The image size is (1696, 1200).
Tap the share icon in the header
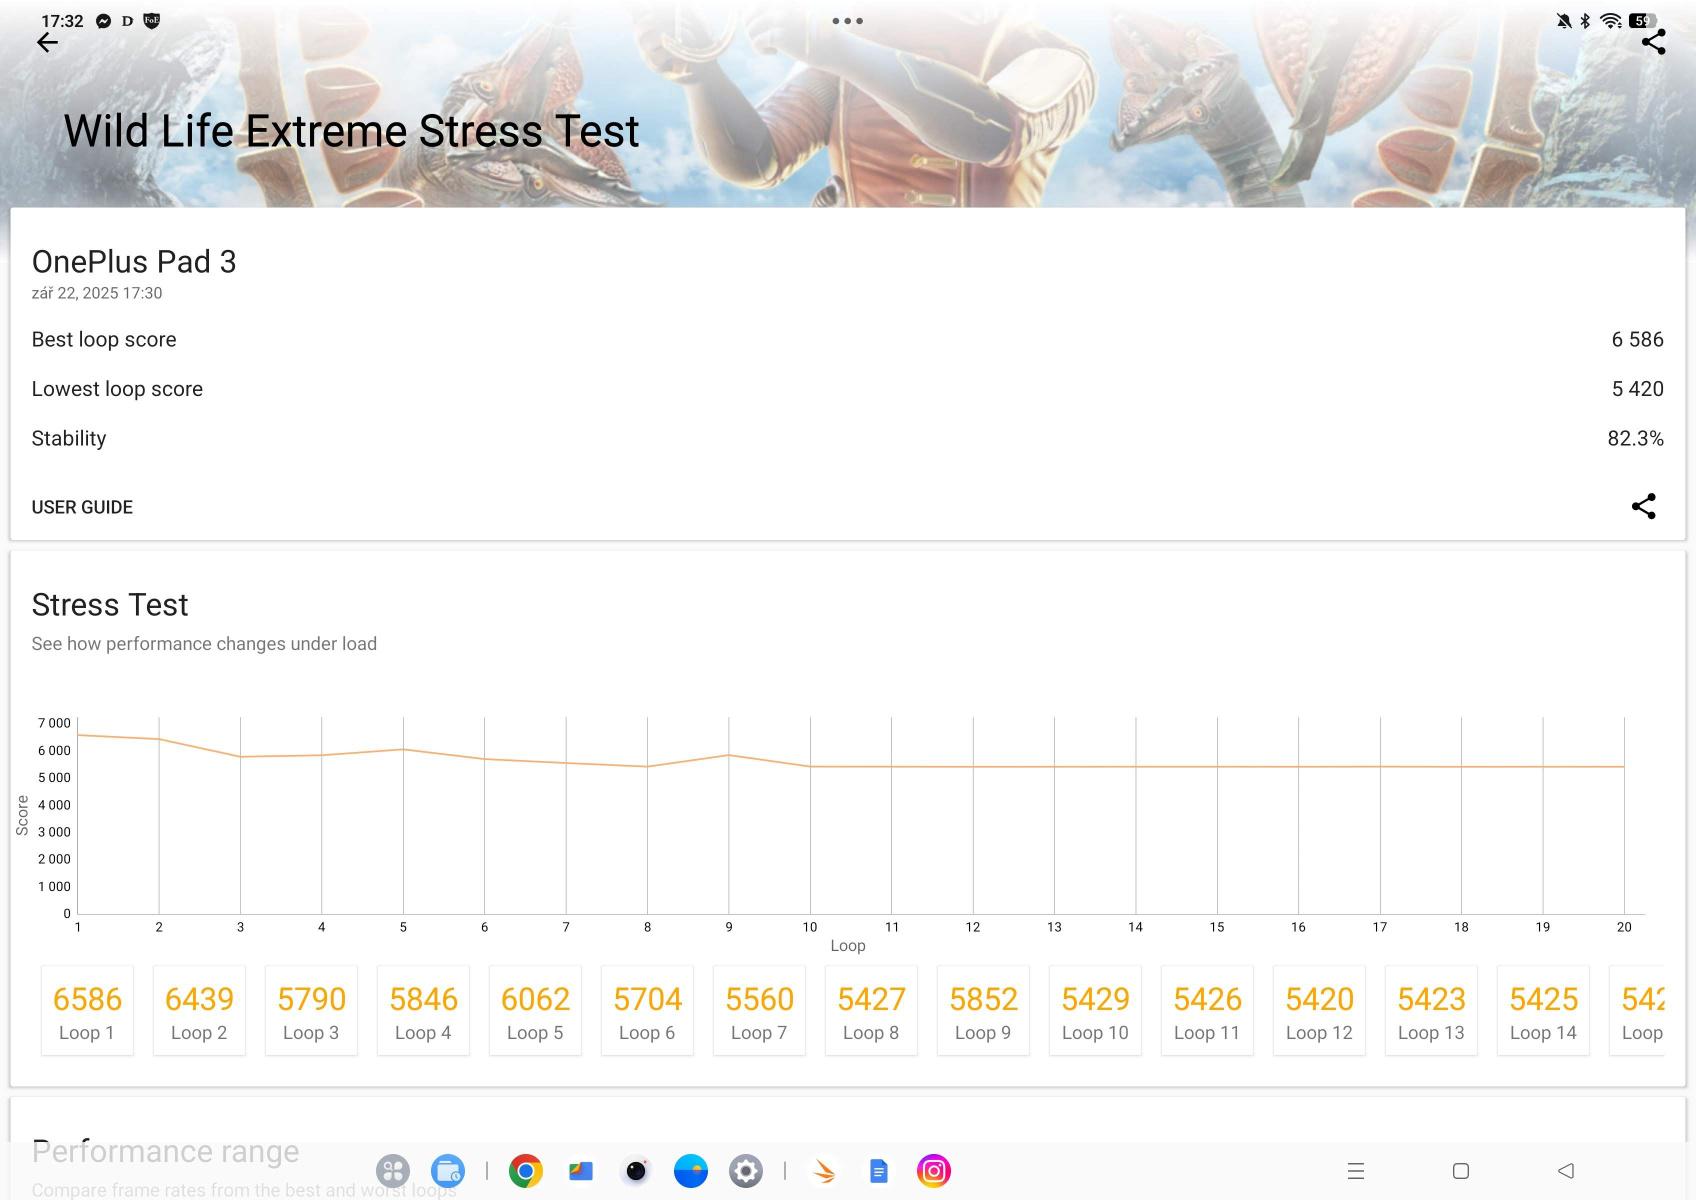click(1653, 42)
